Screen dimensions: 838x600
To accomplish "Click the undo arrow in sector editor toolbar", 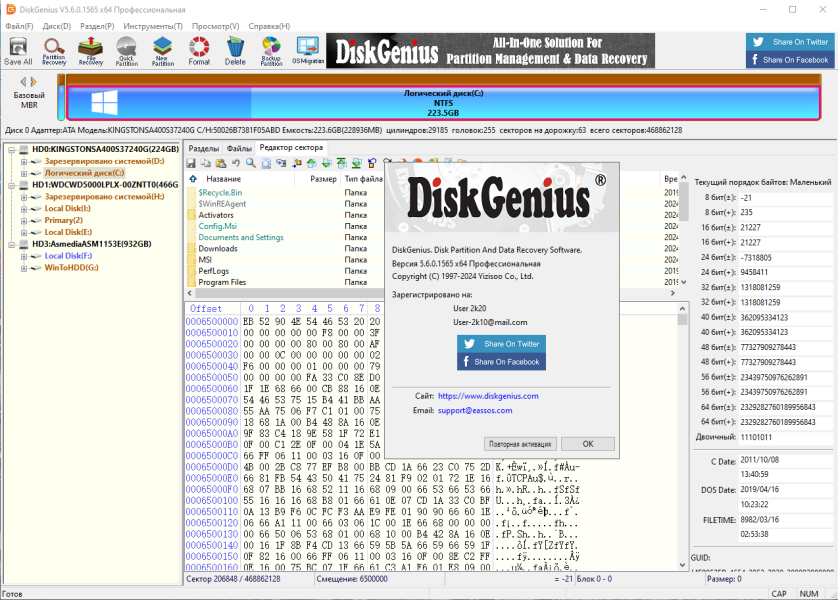I will pos(236,163).
